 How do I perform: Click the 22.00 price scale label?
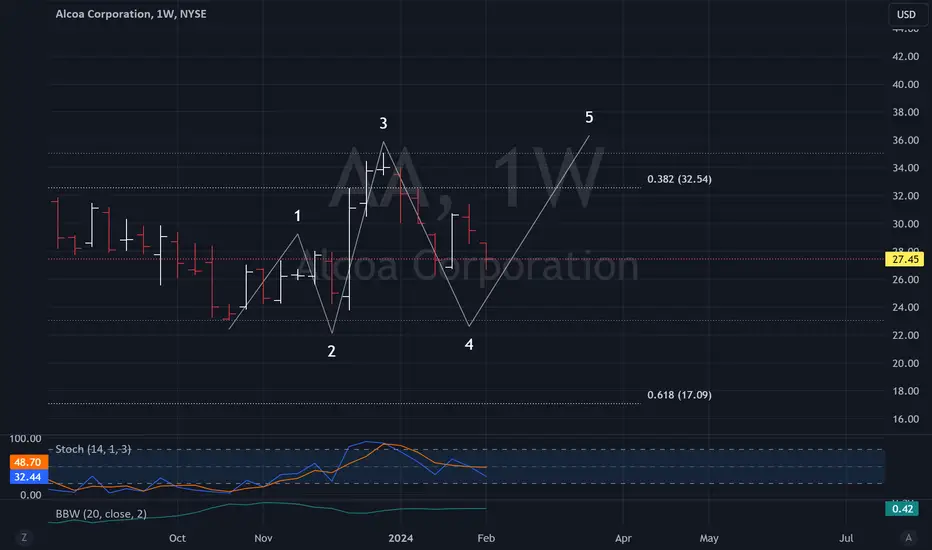(x=905, y=335)
